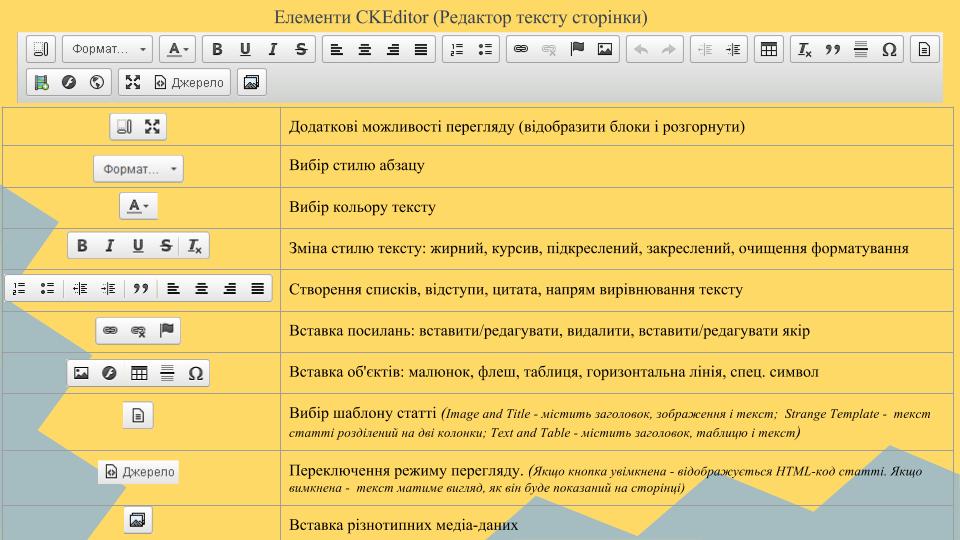Click the media gallery icon in main toolbar
The width and height of the screenshot is (960, 540).
click(251, 82)
